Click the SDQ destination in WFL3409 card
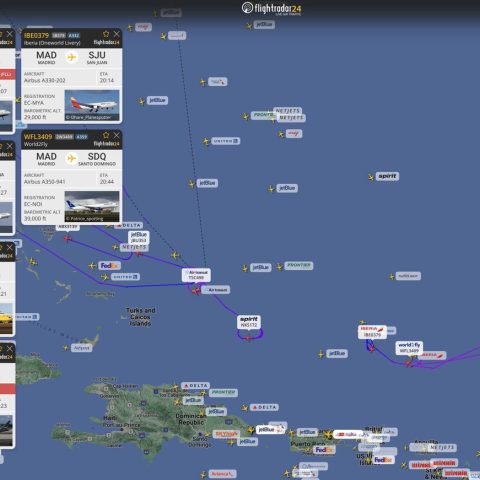This screenshot has height=480, width=480. (x=97, y=159)
